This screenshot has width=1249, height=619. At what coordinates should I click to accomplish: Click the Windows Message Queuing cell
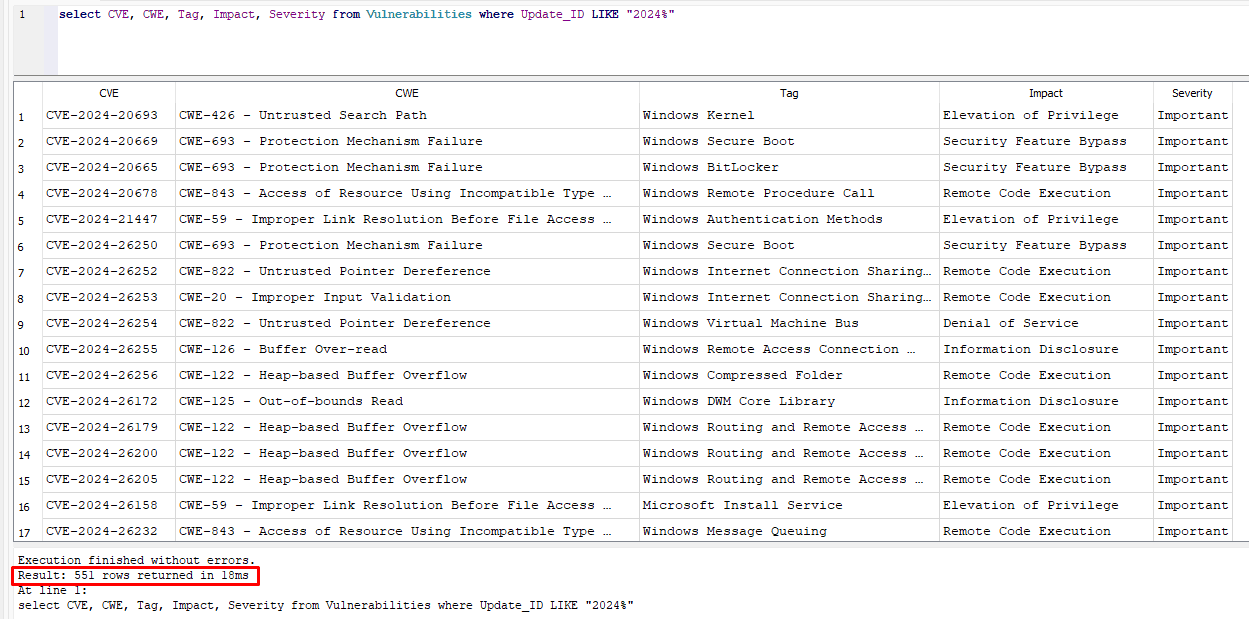point(734,531)
